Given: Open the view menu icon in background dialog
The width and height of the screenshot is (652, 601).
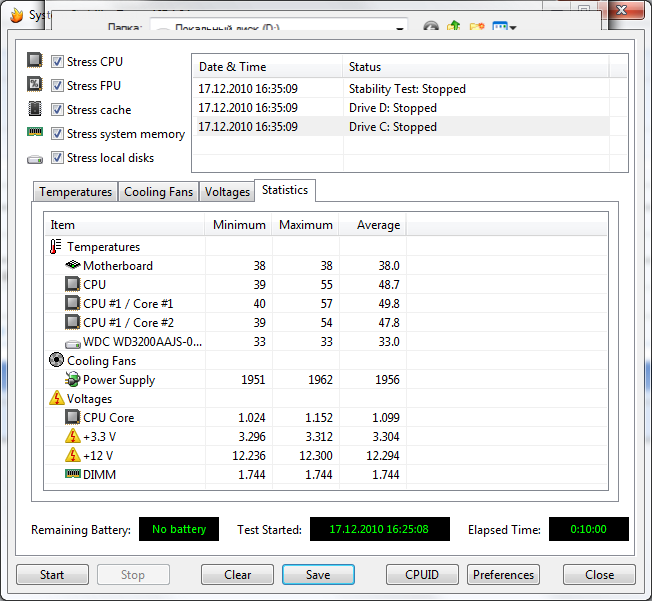Looking at the screenshot, I should (504, 26).
